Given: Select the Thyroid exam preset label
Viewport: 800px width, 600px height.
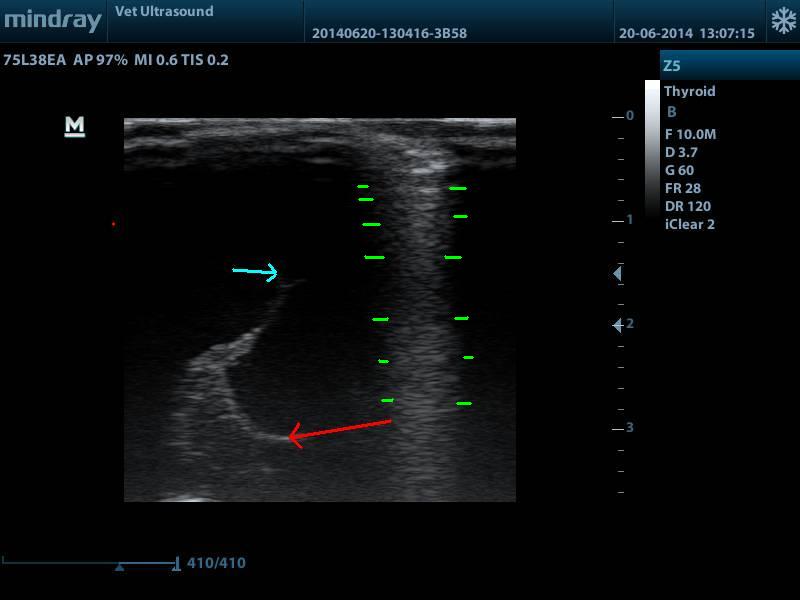Looking at the screenshot, I should 690,91.
